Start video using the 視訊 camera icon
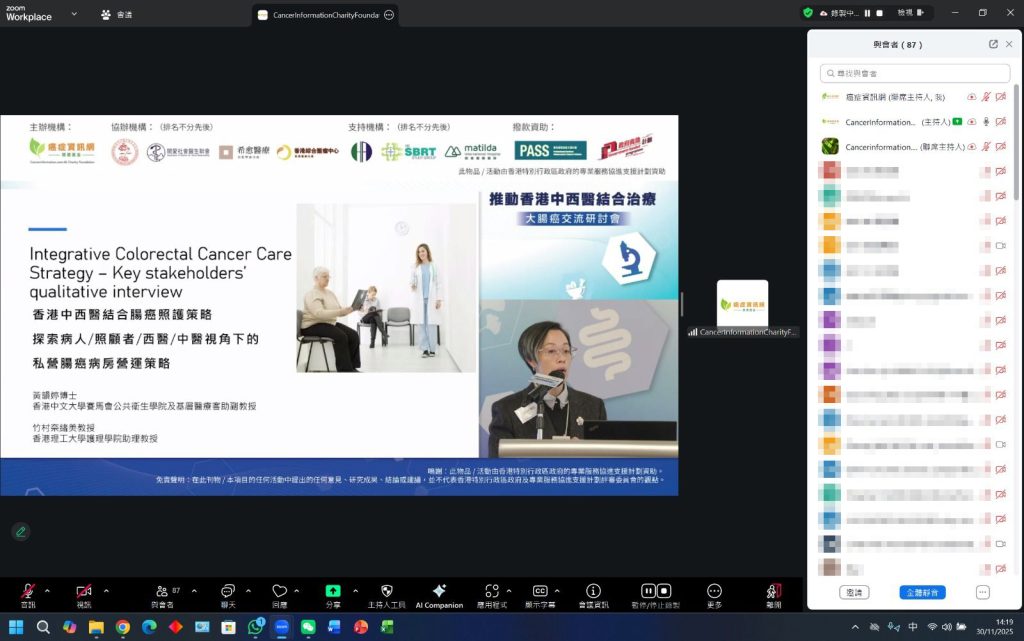The height and width of the screenshot is (641, 1024). (x=84, y=592)
